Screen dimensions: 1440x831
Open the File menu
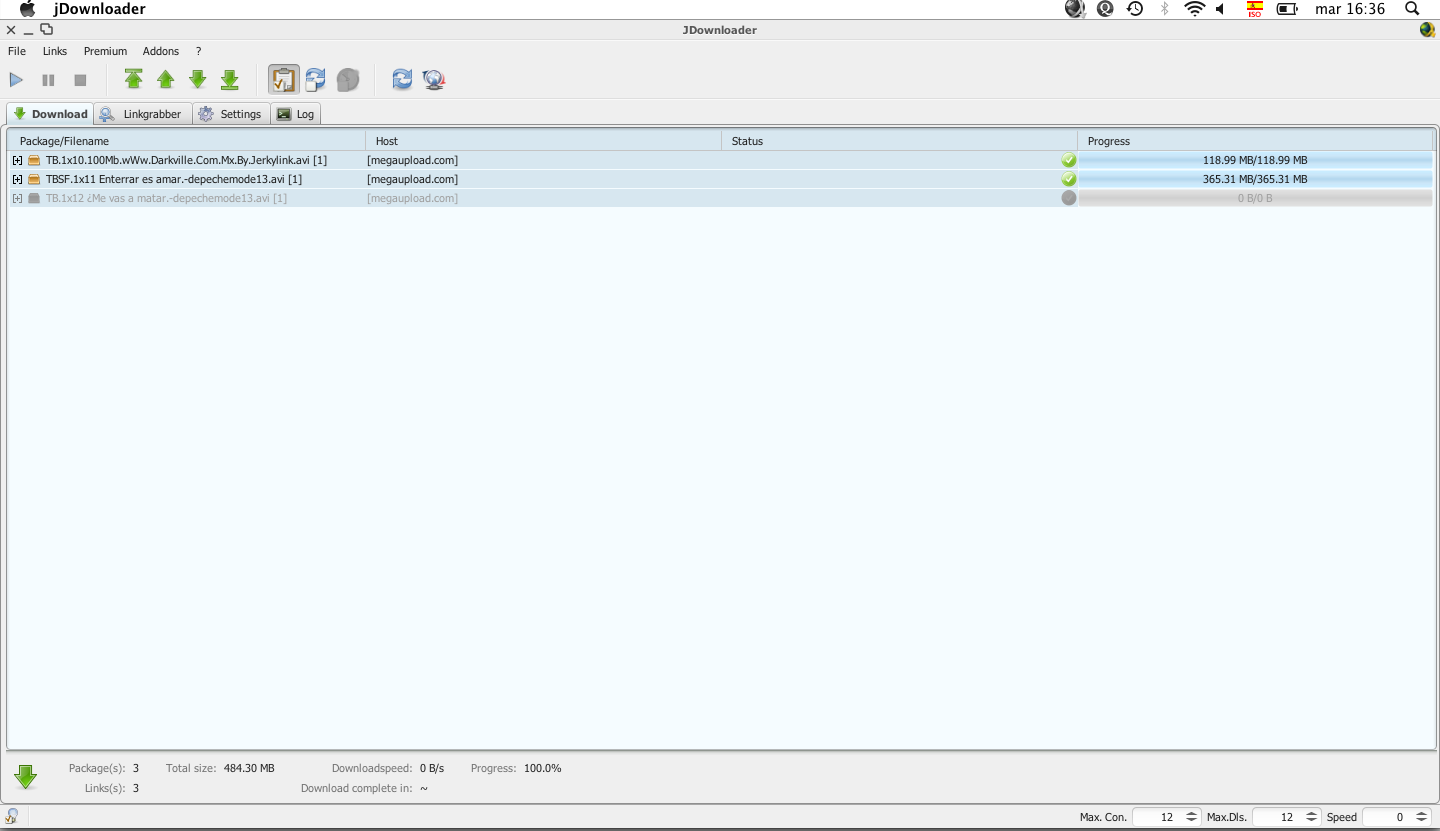pos(17,51)
